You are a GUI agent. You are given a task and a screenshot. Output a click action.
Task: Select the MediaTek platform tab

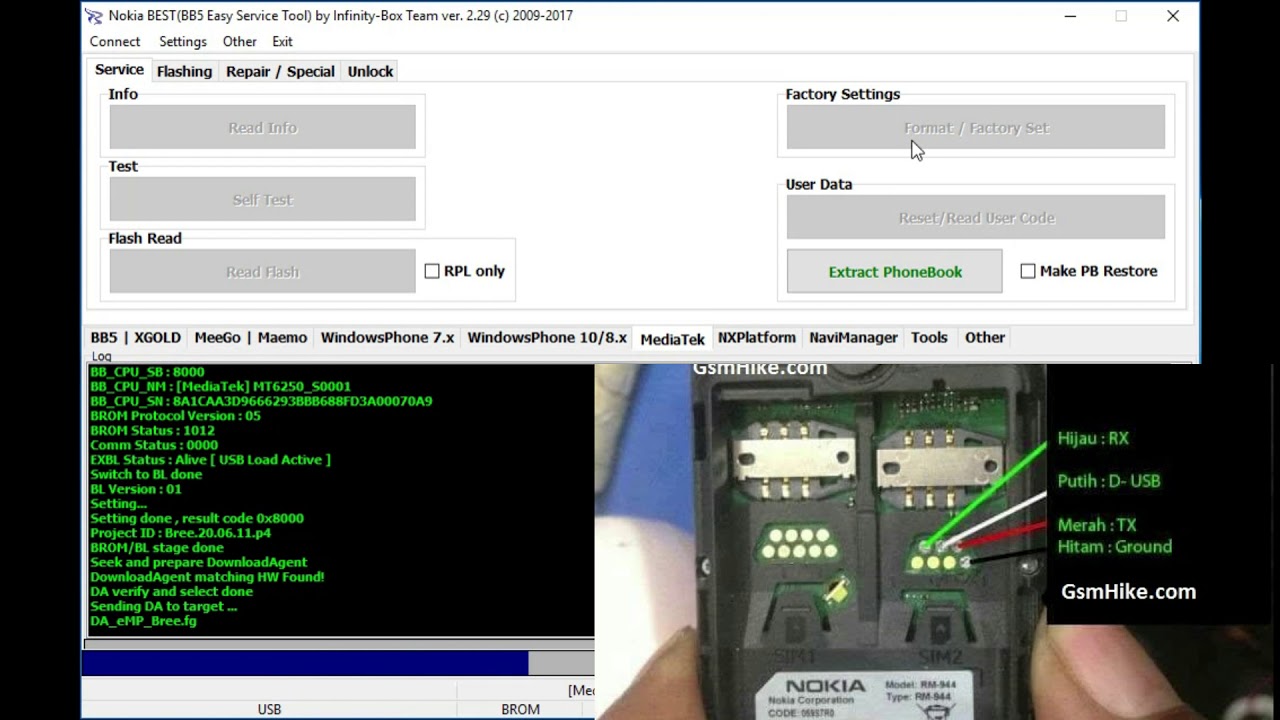(672, 338)
